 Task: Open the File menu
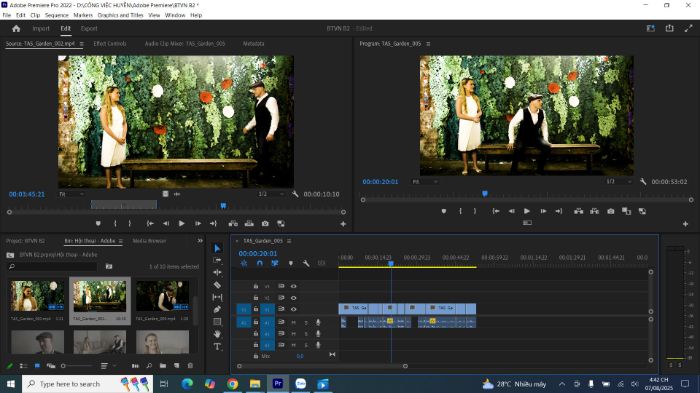click(x=7, y=15)
